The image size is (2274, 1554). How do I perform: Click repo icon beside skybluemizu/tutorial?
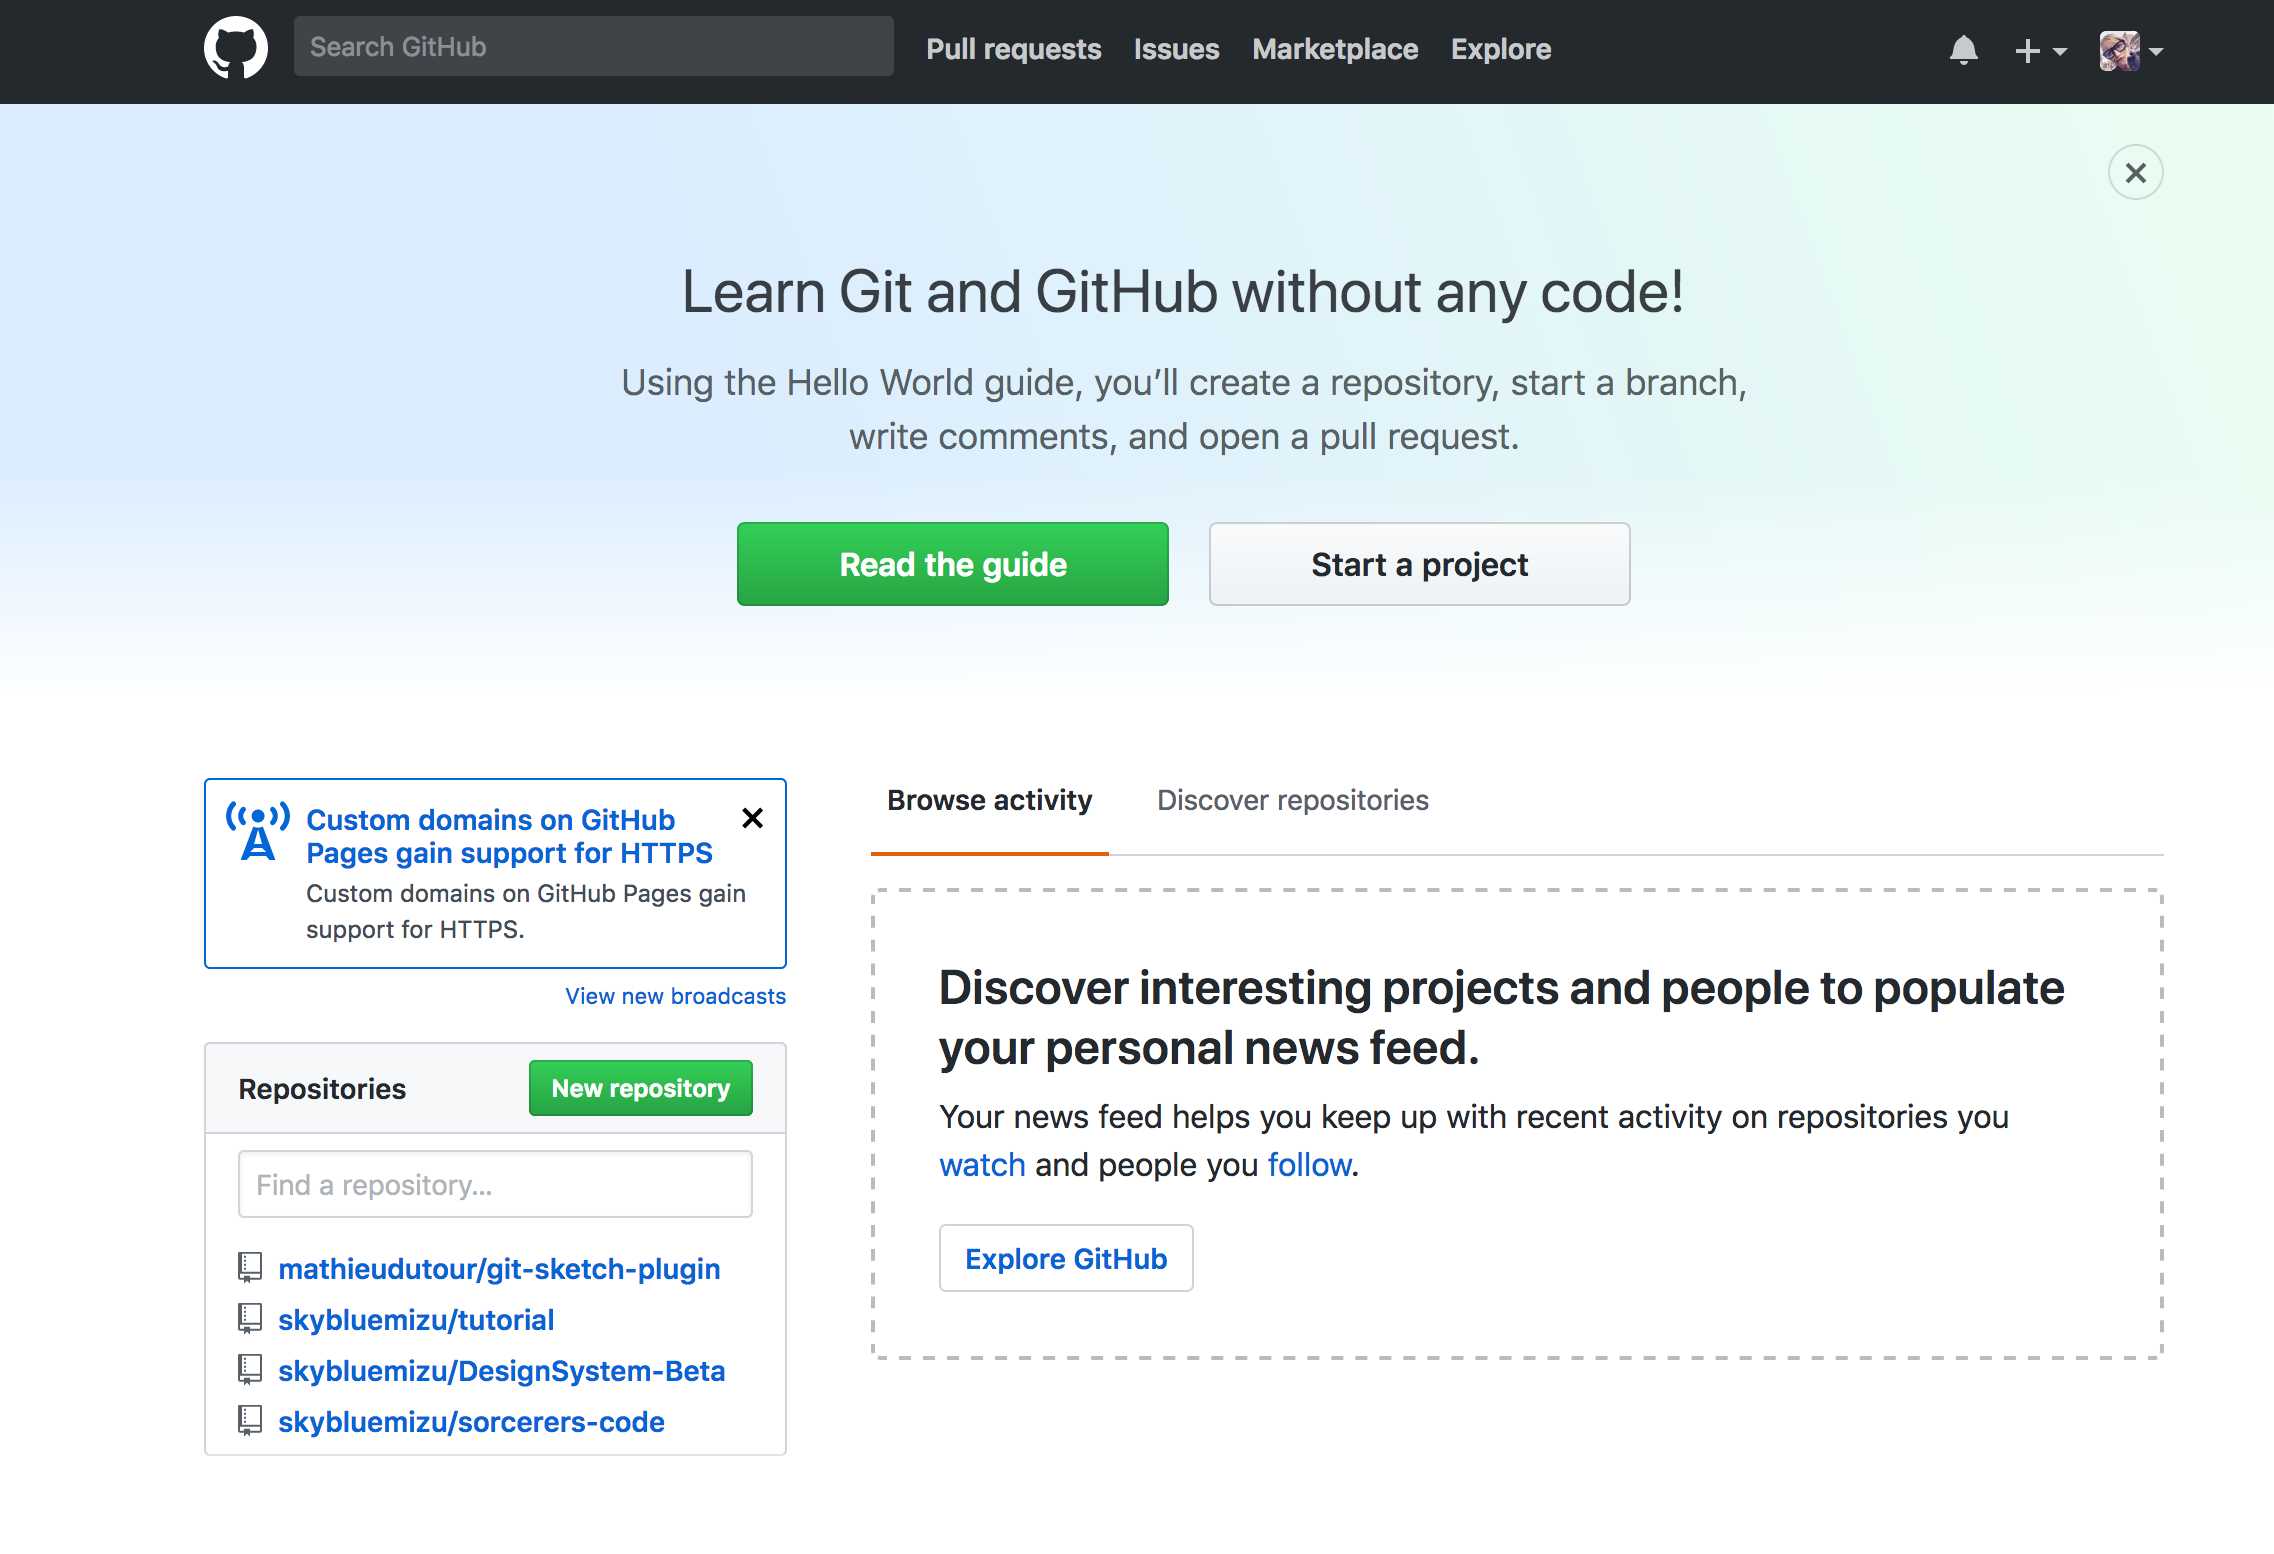(250, 1319)
